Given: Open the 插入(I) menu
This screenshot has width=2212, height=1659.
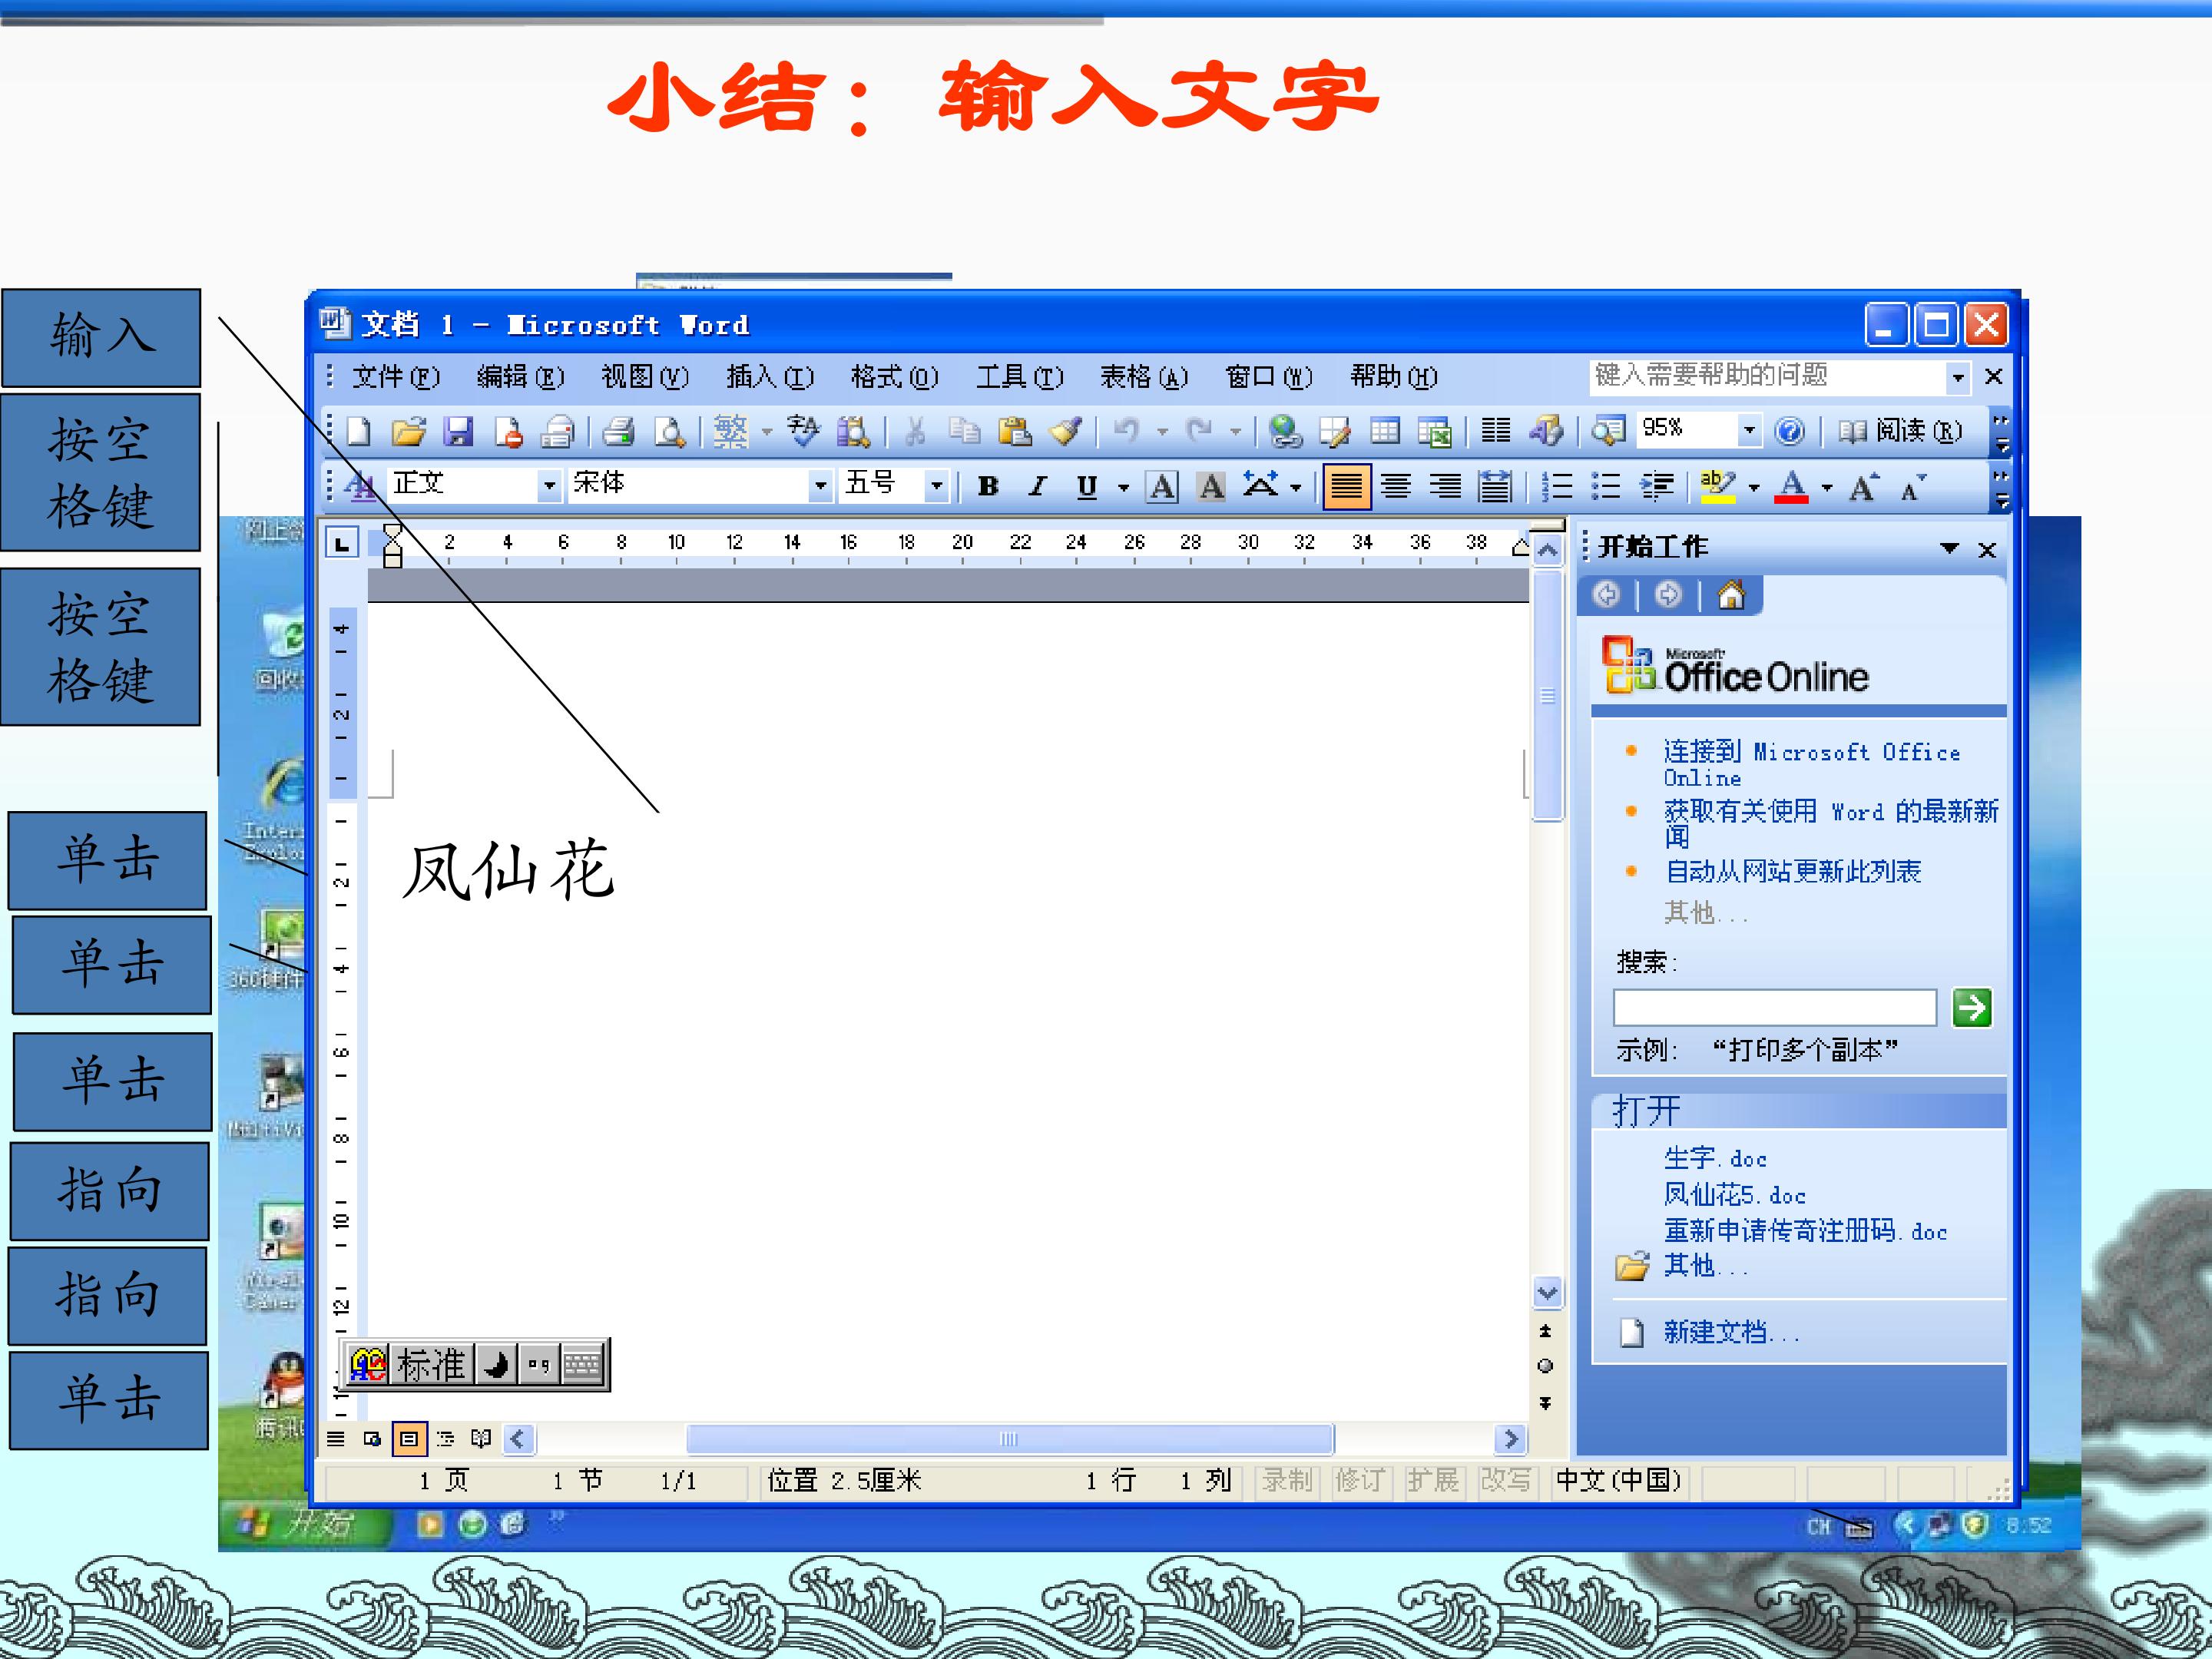Looking at the screenshot, I should (770, 377).
